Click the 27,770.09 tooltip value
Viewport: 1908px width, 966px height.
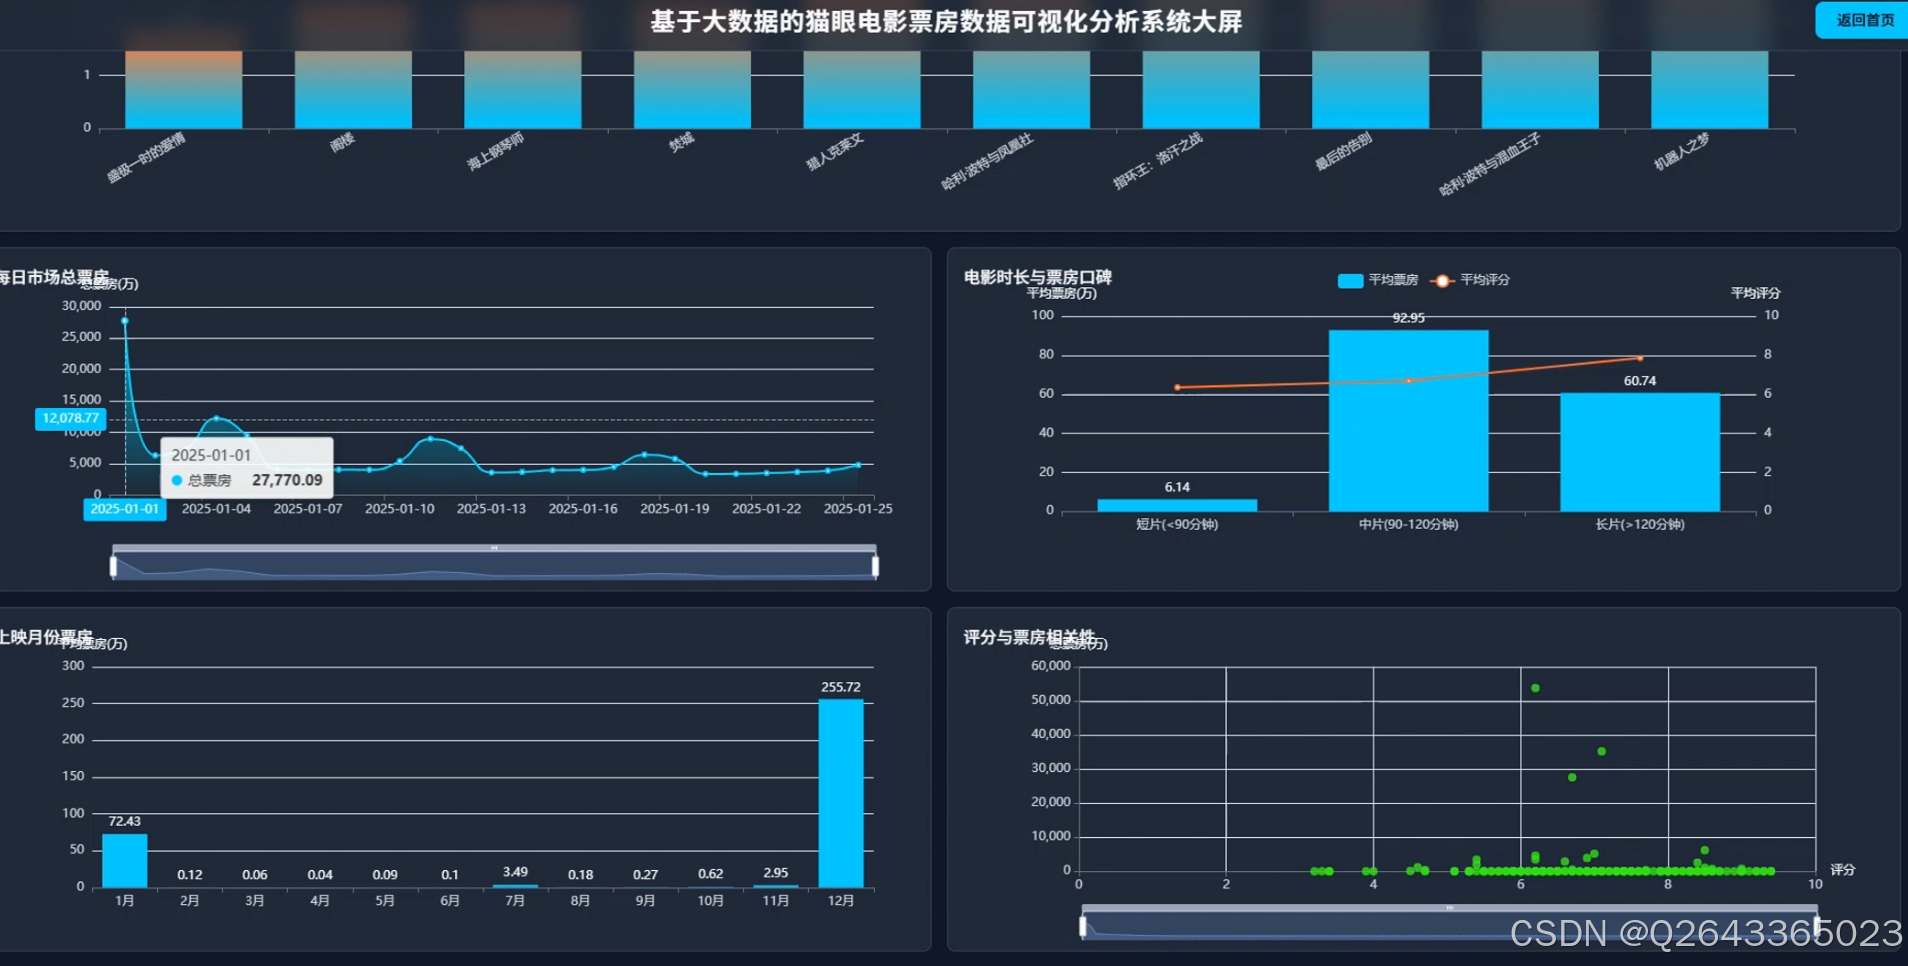tap(287, 480)
